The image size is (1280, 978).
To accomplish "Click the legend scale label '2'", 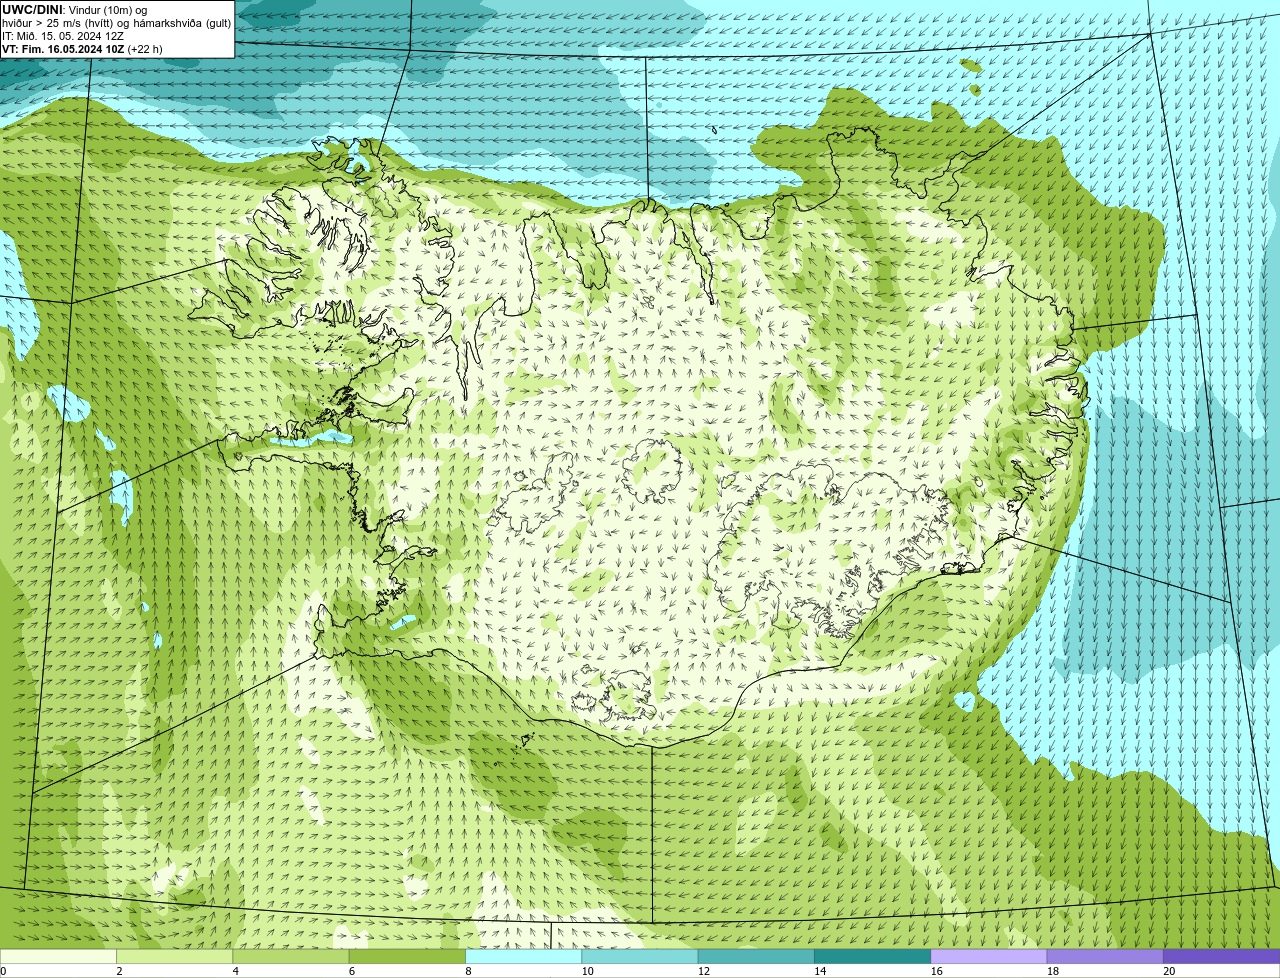I will click(x=119, y=971).
